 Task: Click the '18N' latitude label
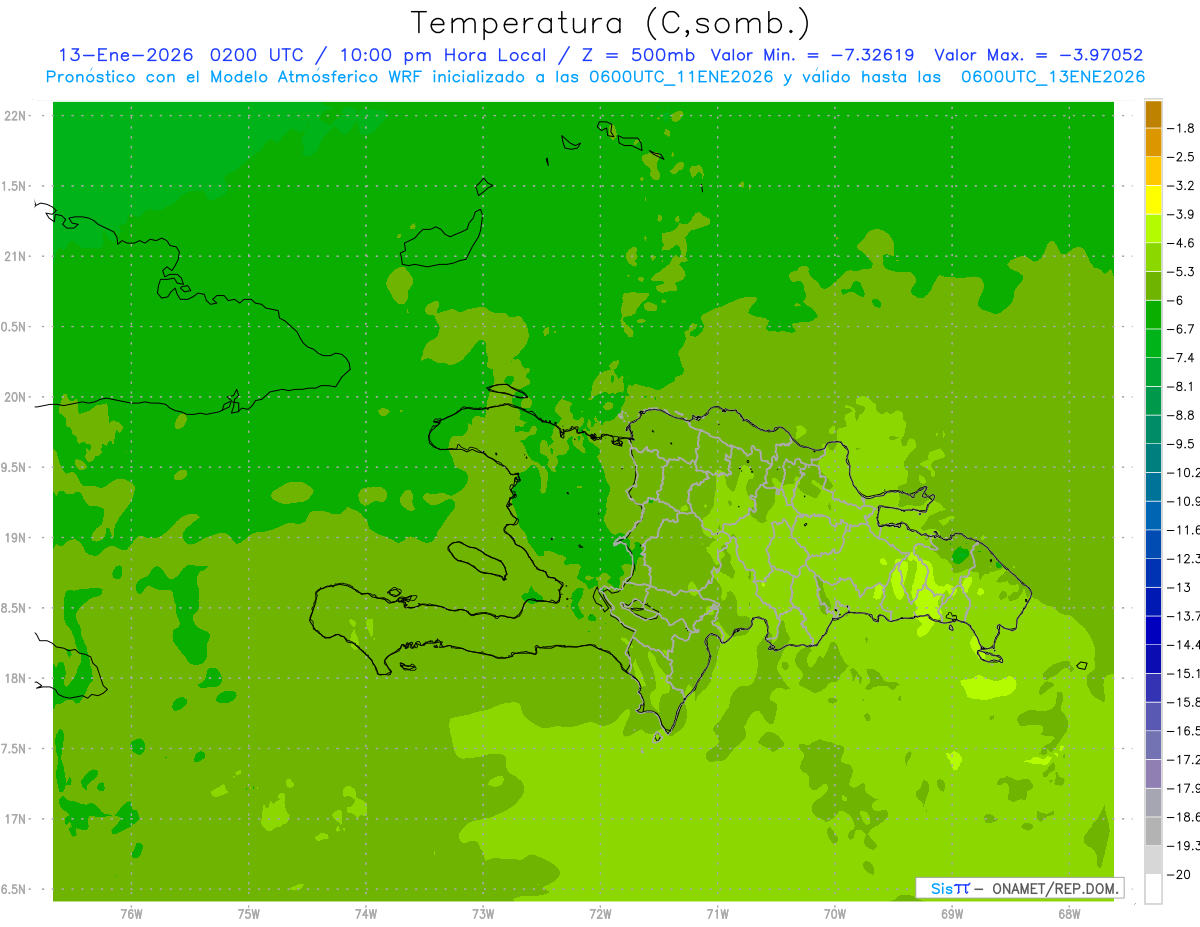16,678
